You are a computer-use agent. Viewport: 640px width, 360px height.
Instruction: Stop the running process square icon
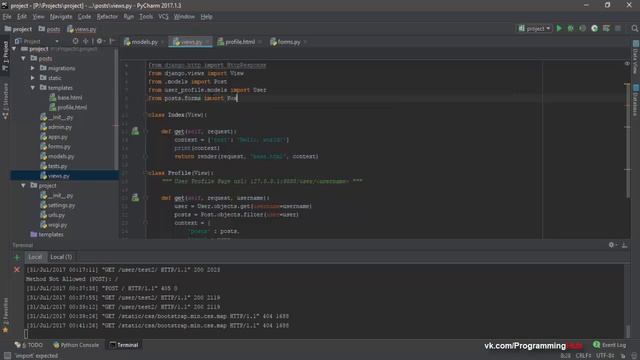(618, 29)
